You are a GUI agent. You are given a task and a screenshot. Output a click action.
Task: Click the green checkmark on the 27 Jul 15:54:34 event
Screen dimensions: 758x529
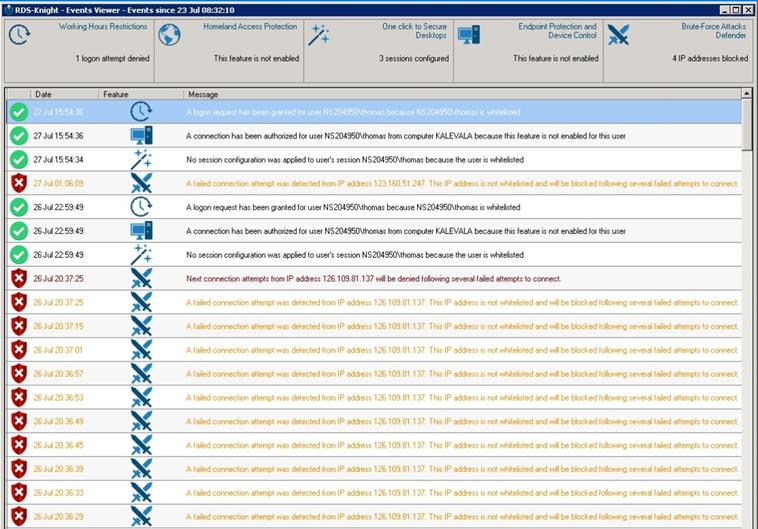[19, 160]
